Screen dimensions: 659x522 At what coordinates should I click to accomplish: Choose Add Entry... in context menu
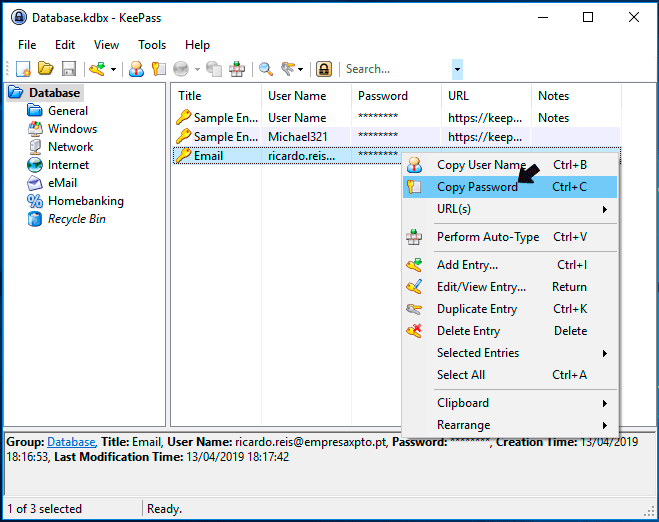509,265
